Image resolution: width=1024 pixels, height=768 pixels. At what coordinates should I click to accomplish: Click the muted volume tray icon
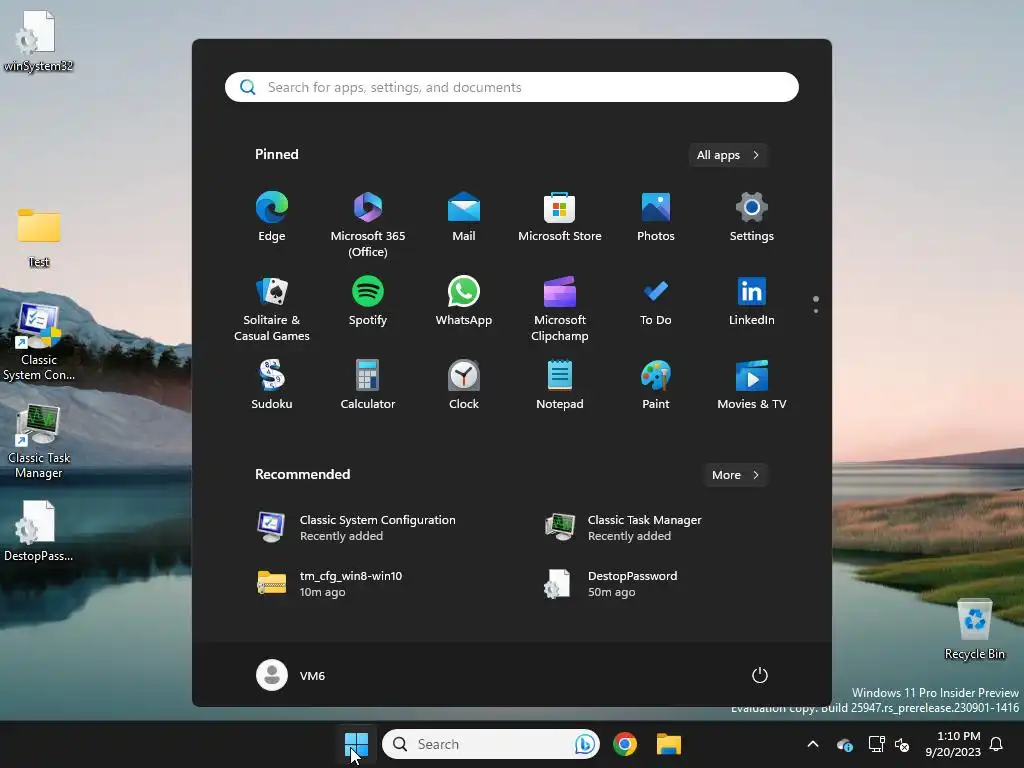[902, 744]
